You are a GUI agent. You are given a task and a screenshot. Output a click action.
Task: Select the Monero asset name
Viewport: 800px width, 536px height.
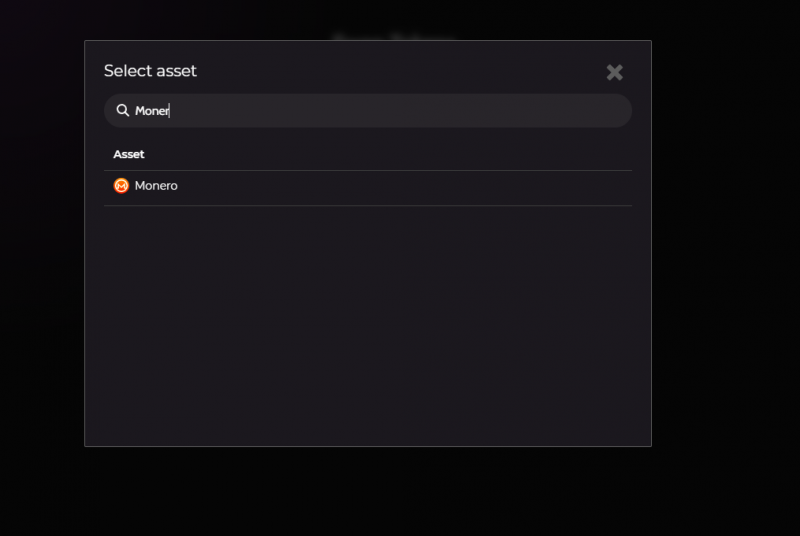tap(156, 186)
